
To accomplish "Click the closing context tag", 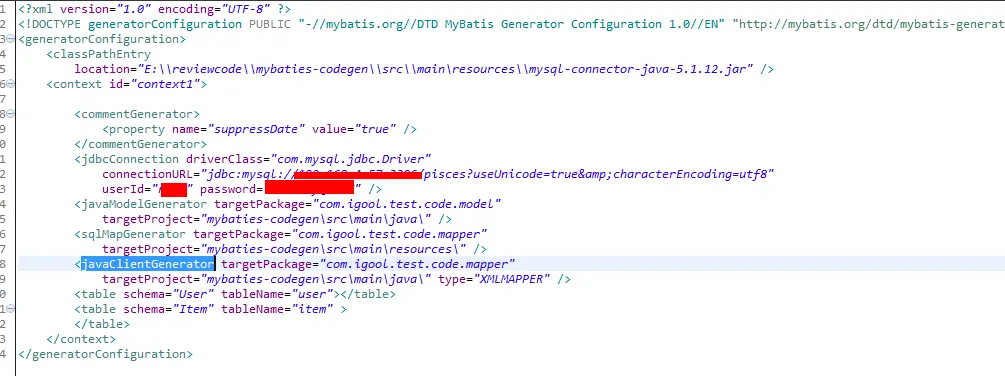I will click(x=81, y=339).
